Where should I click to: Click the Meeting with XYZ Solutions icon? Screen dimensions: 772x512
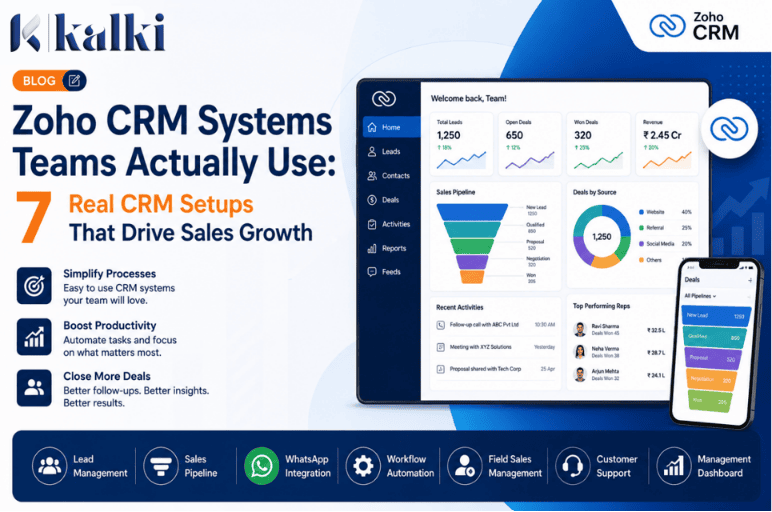(x=441, y=347)
